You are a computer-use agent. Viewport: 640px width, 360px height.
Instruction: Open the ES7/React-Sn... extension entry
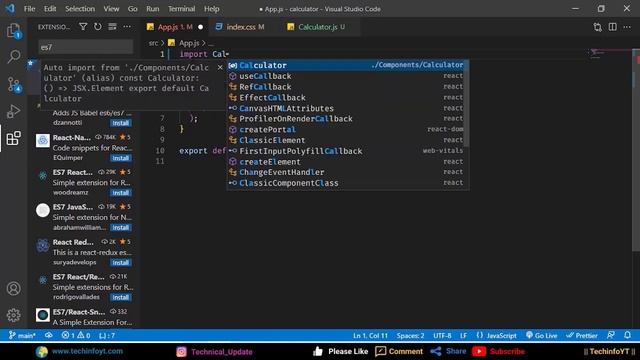tap(84, 317)
